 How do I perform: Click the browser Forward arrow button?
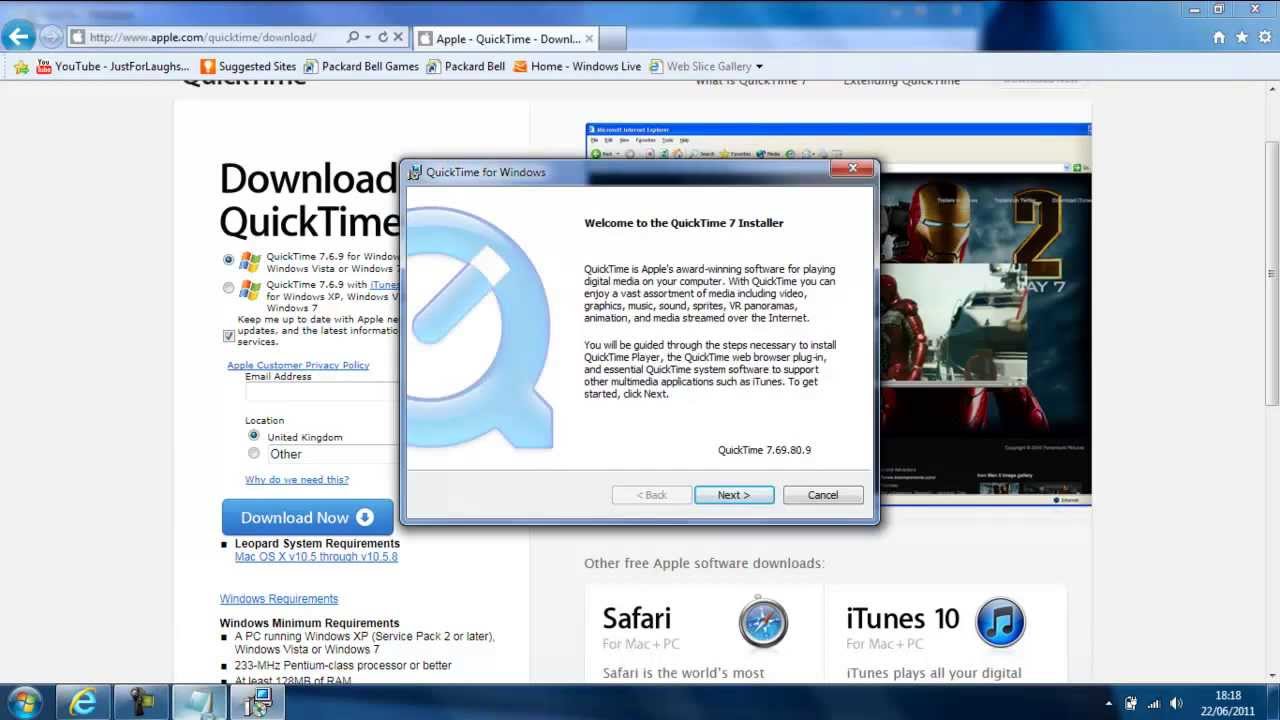point(51,38)
